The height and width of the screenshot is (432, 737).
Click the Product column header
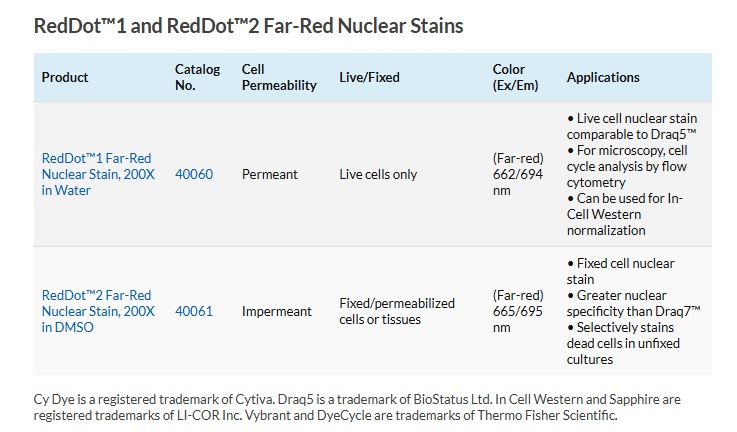(x=65, y=77)
